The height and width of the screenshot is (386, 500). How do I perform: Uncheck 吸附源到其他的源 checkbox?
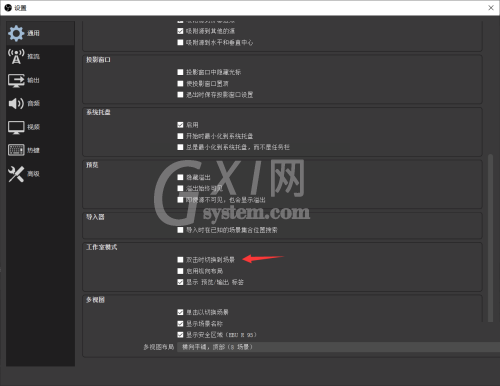[x=180, y=31]
